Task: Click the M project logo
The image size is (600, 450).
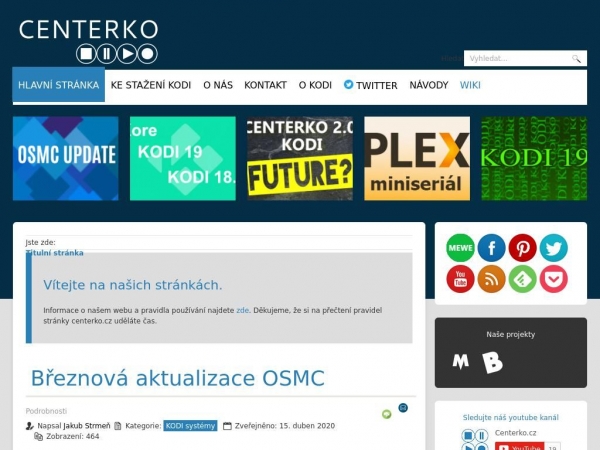Action: point(461,361)
